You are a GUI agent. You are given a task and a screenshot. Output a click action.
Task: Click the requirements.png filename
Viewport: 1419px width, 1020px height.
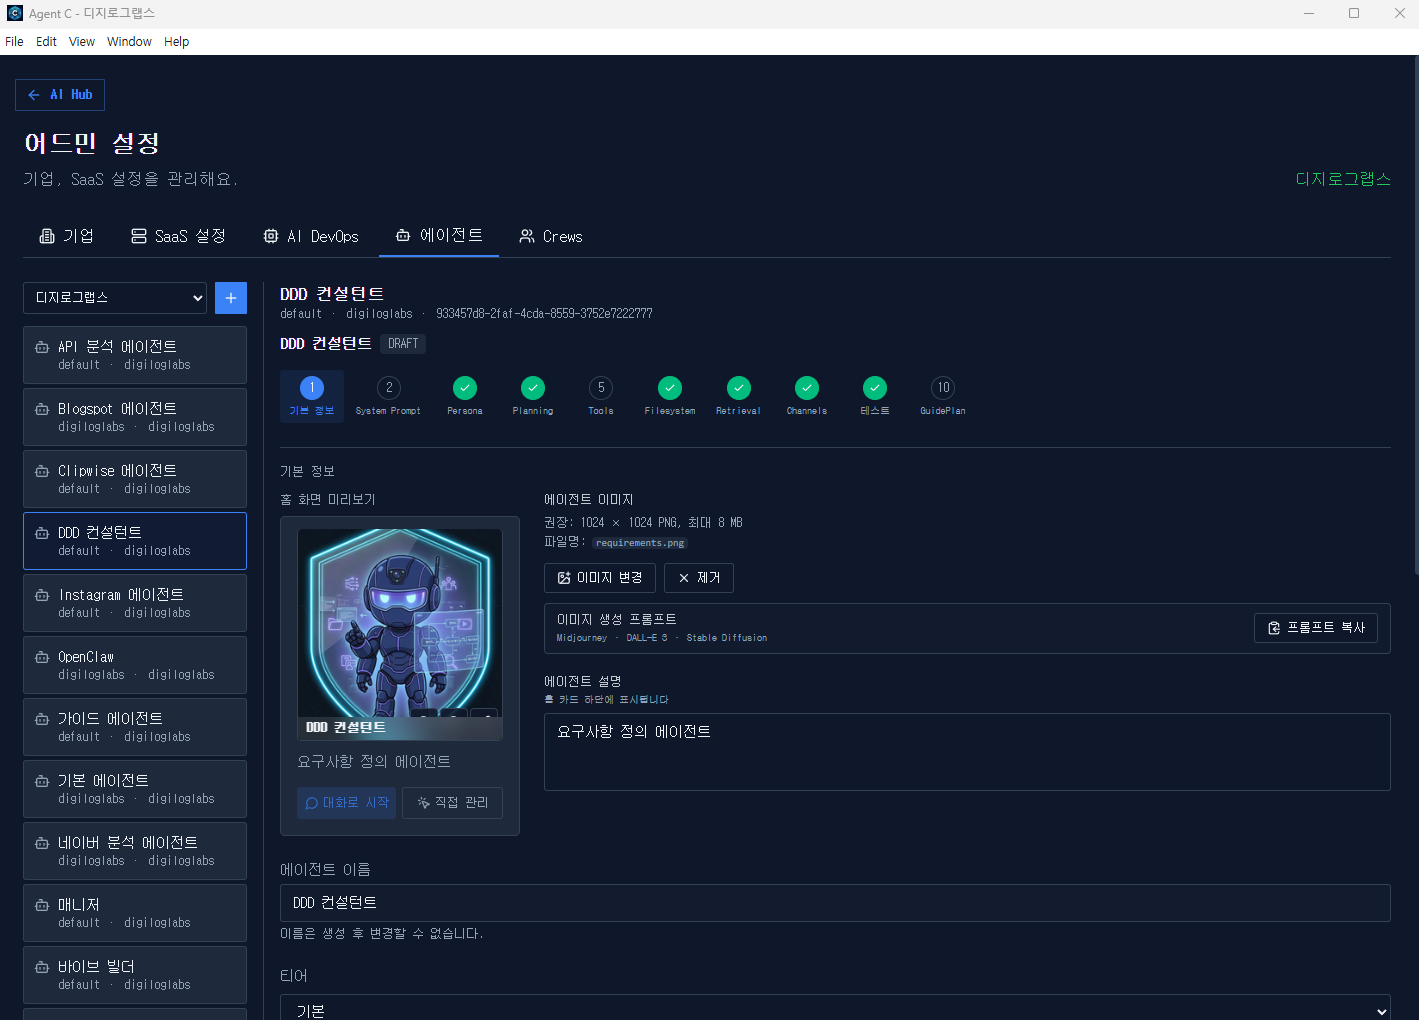[x=640, y=543]
